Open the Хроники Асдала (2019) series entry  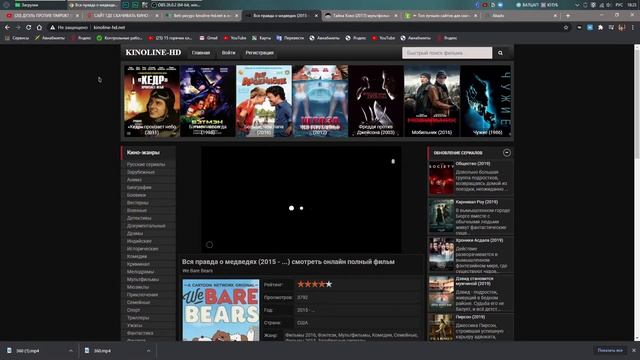(478, 240)
